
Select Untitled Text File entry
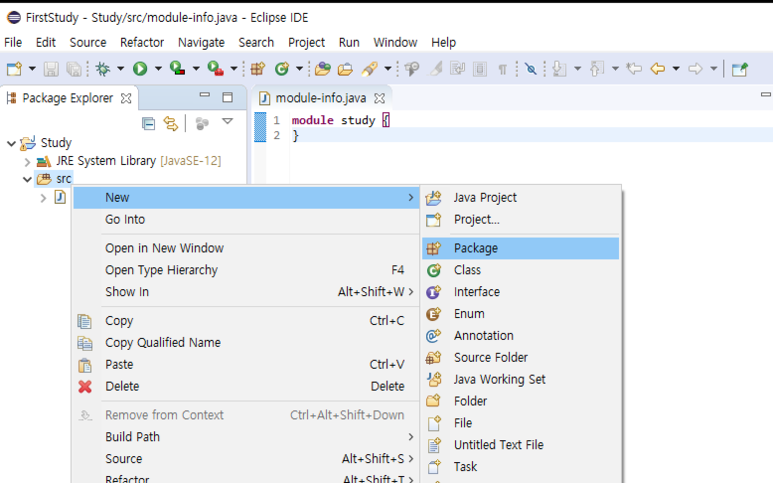[521, 445]
